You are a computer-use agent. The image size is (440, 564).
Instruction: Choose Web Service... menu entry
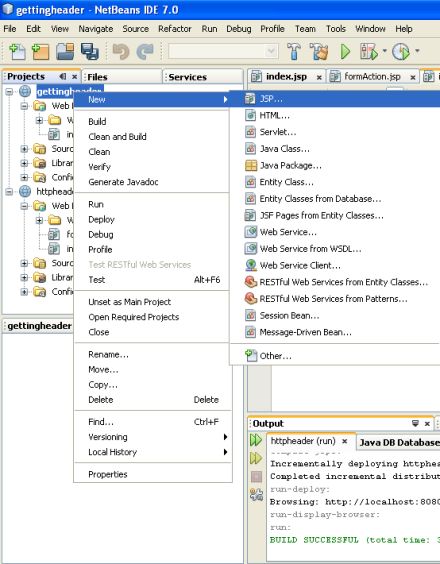tap(335, 232)
